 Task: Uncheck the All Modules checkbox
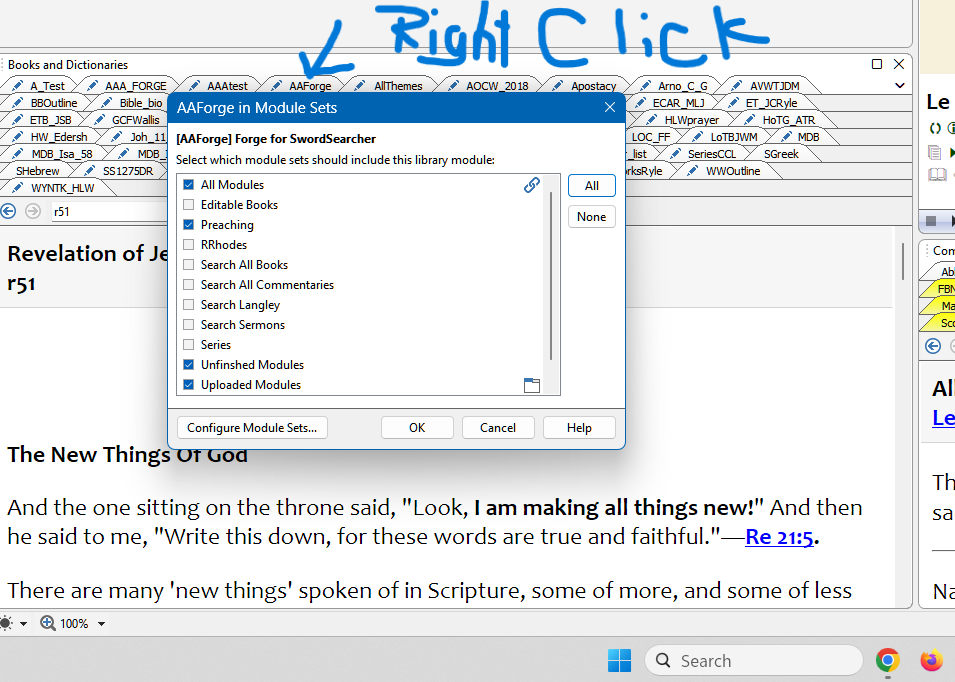click(x=189, y=185)
